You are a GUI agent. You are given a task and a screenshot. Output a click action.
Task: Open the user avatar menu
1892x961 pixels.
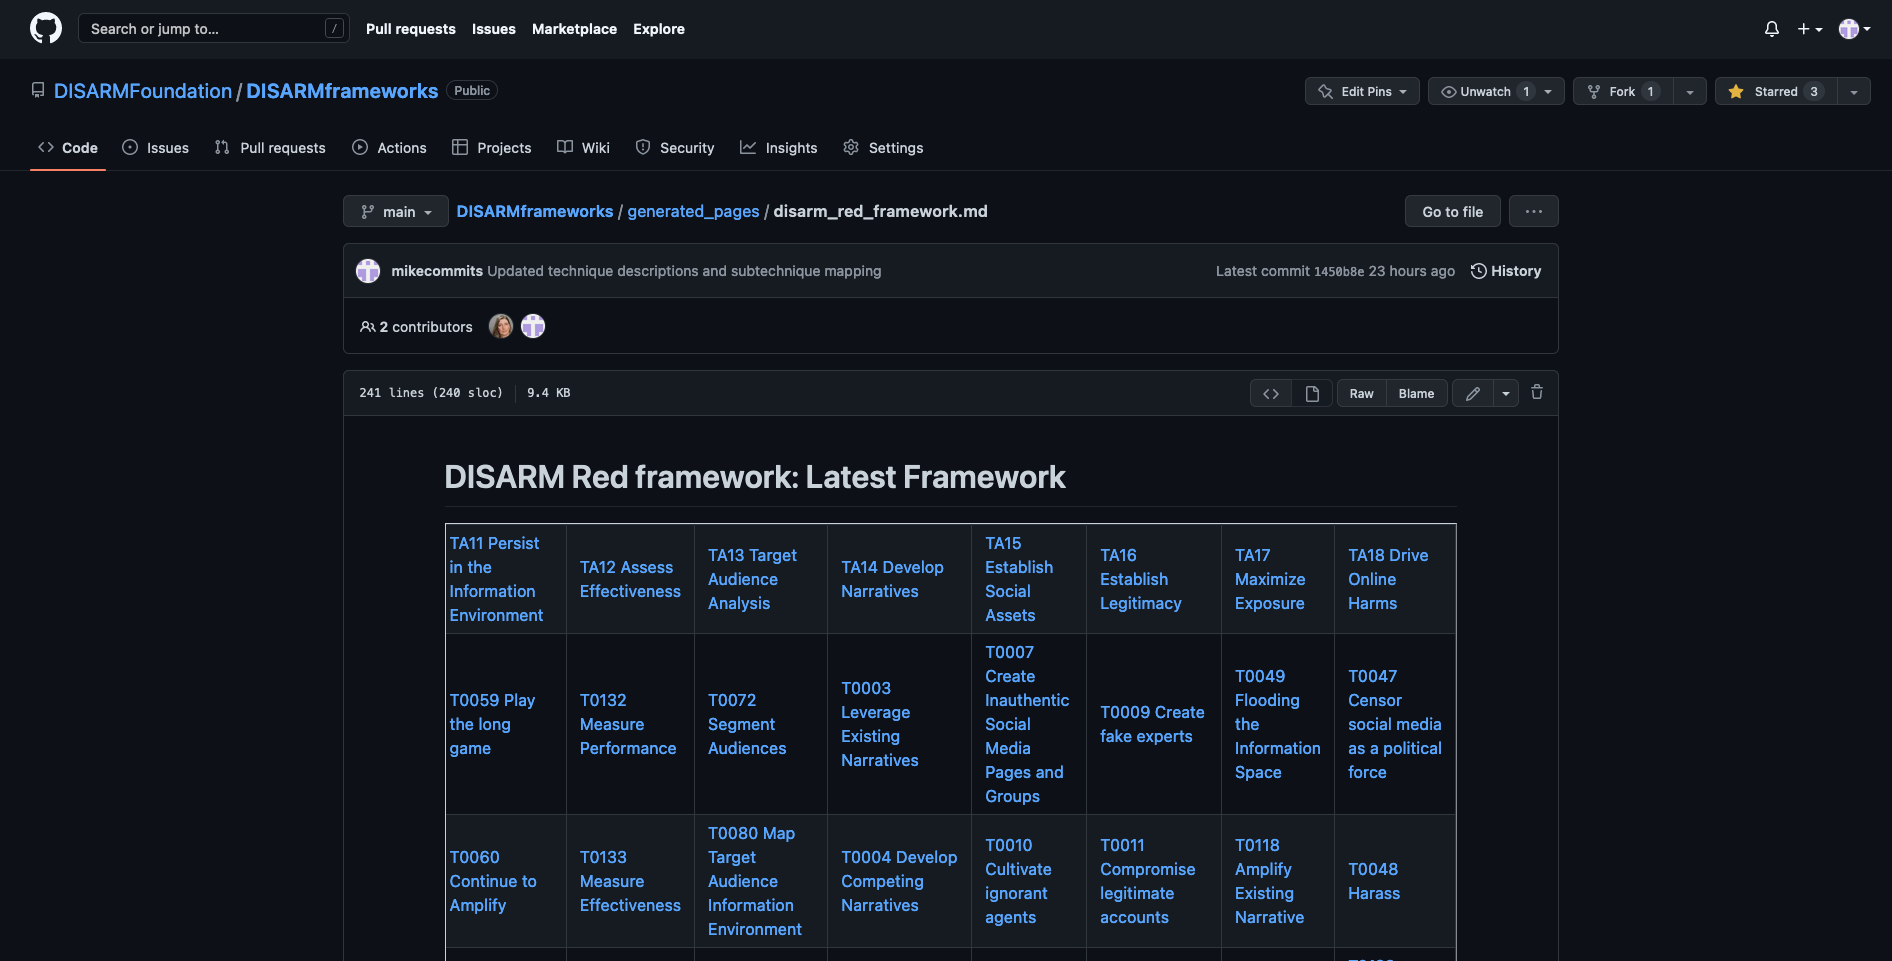(1854, 29)
